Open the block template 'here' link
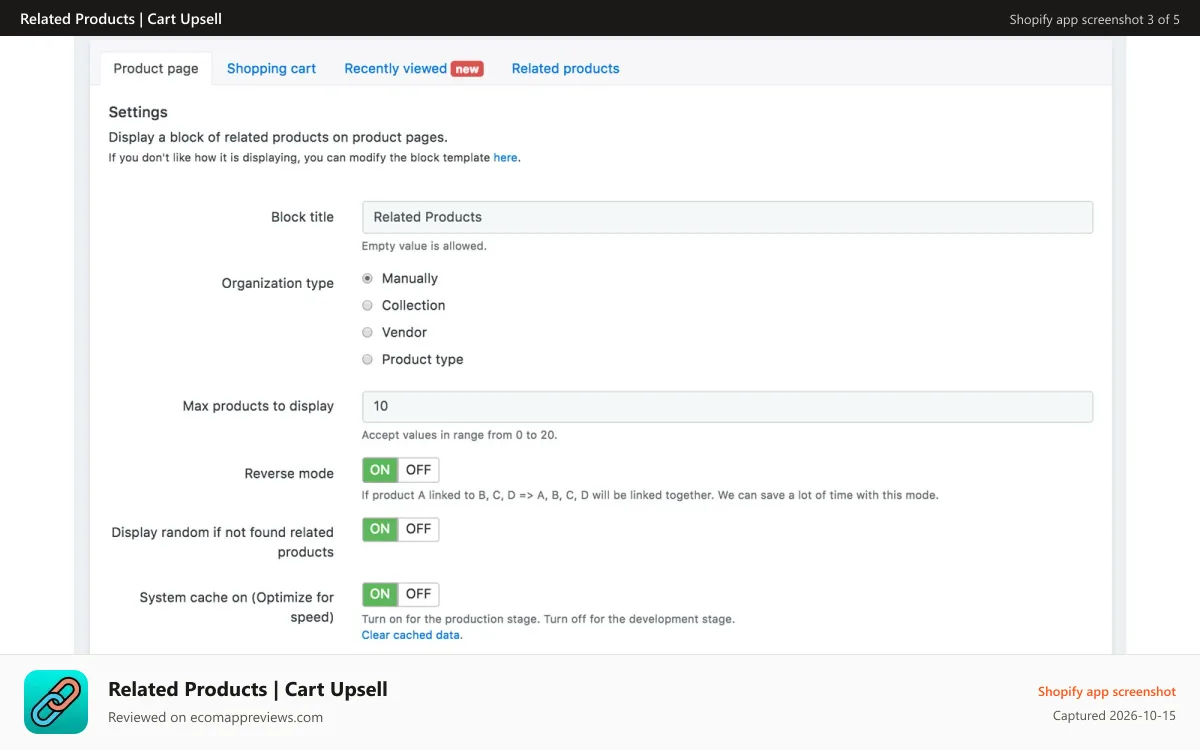The image size is (1200, 750). [505, 157]
